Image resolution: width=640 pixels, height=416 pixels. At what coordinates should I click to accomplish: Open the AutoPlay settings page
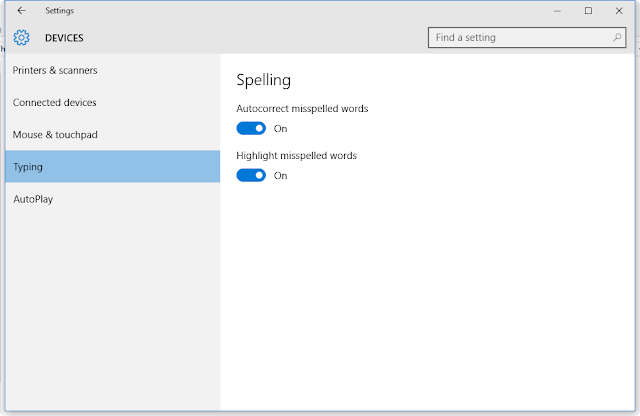[33, 199]
